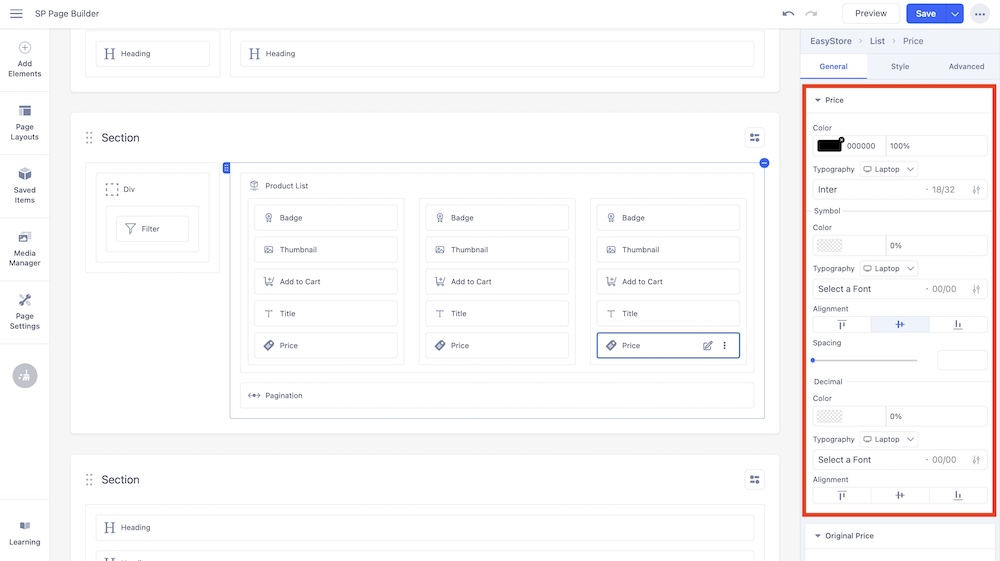The width and height of the screenshot is (1000, 561).
Task: Click the black Price color swatch
Action: coord(829,146)
